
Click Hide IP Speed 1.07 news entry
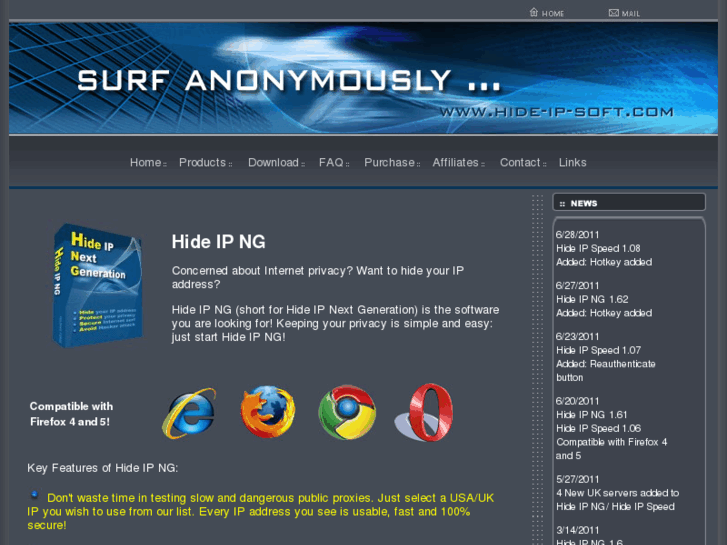point(599,351)
